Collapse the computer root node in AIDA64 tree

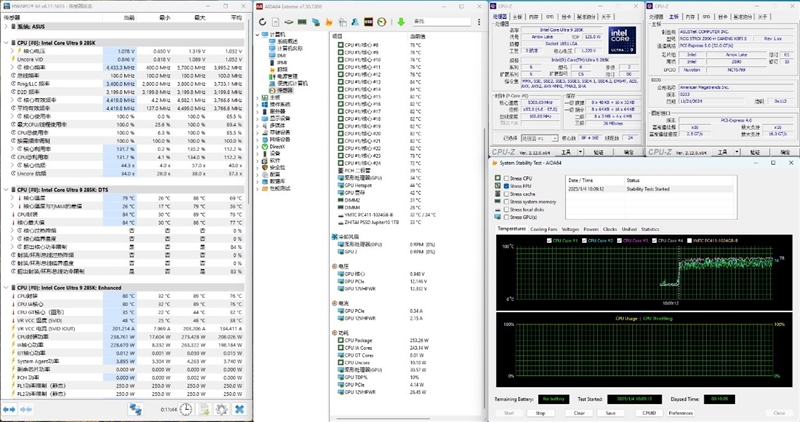tap(258, 34)
